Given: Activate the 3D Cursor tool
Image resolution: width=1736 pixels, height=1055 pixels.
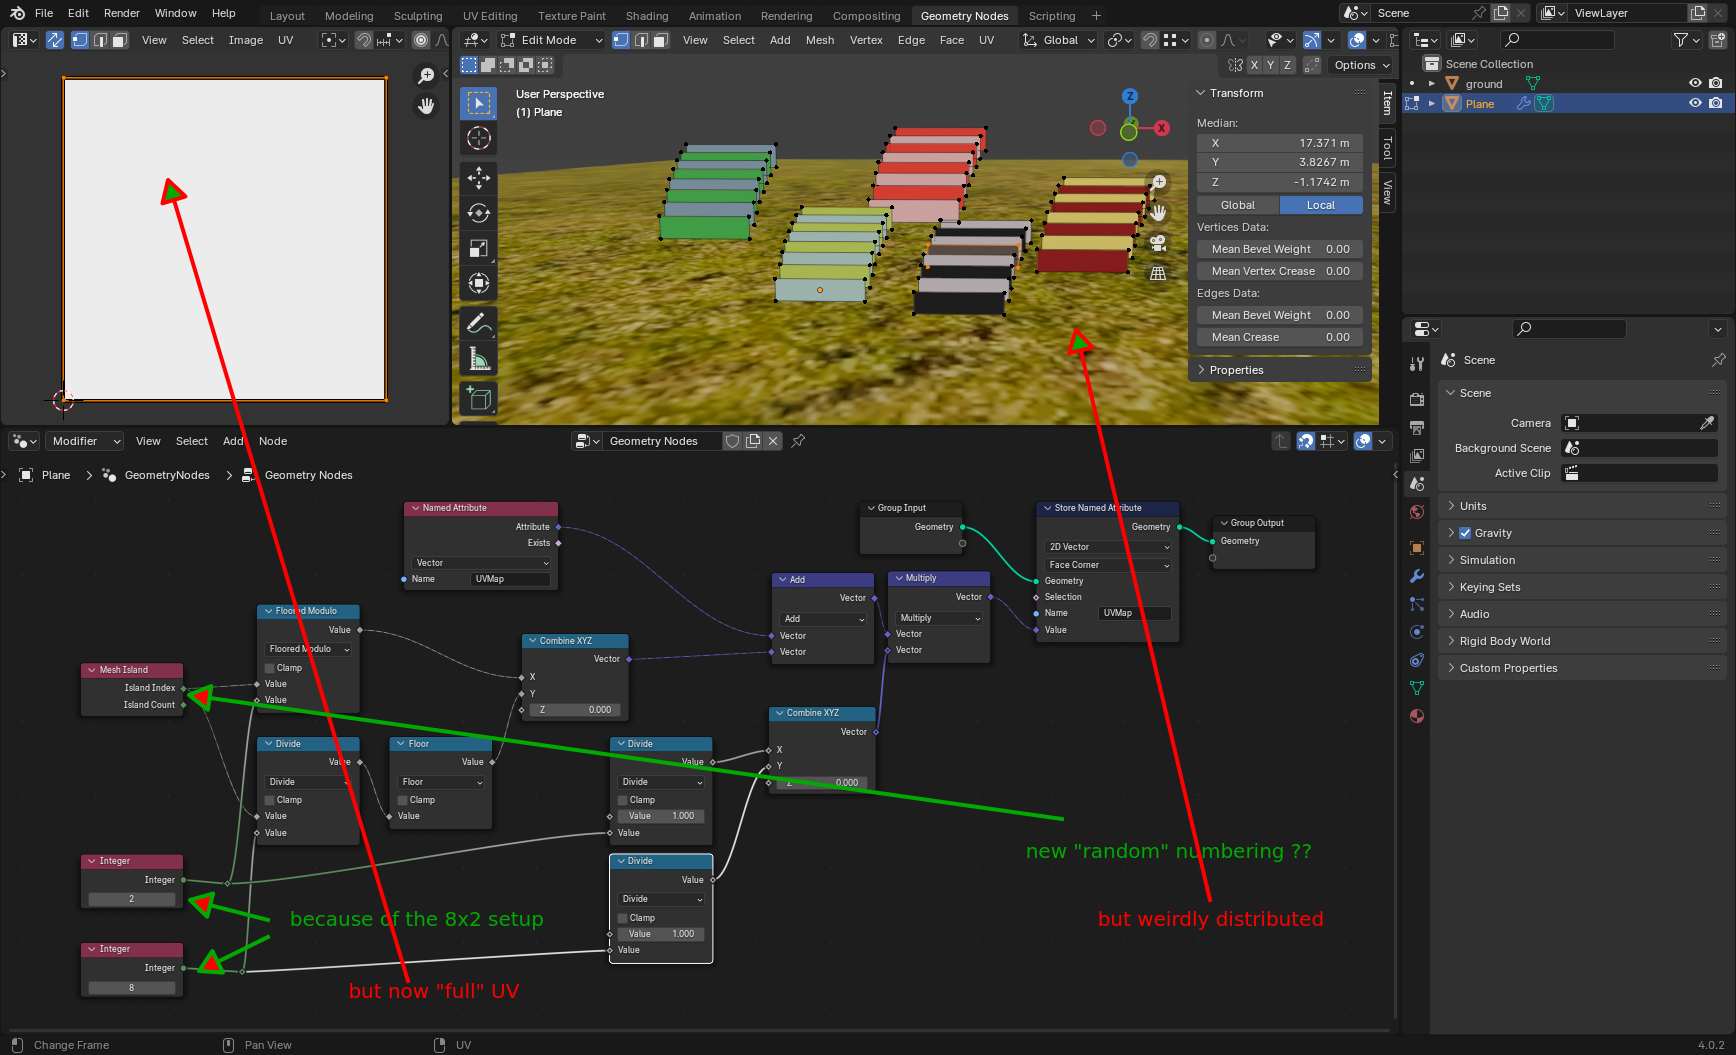Looking at the screenshot, I should tap(479, 138).
